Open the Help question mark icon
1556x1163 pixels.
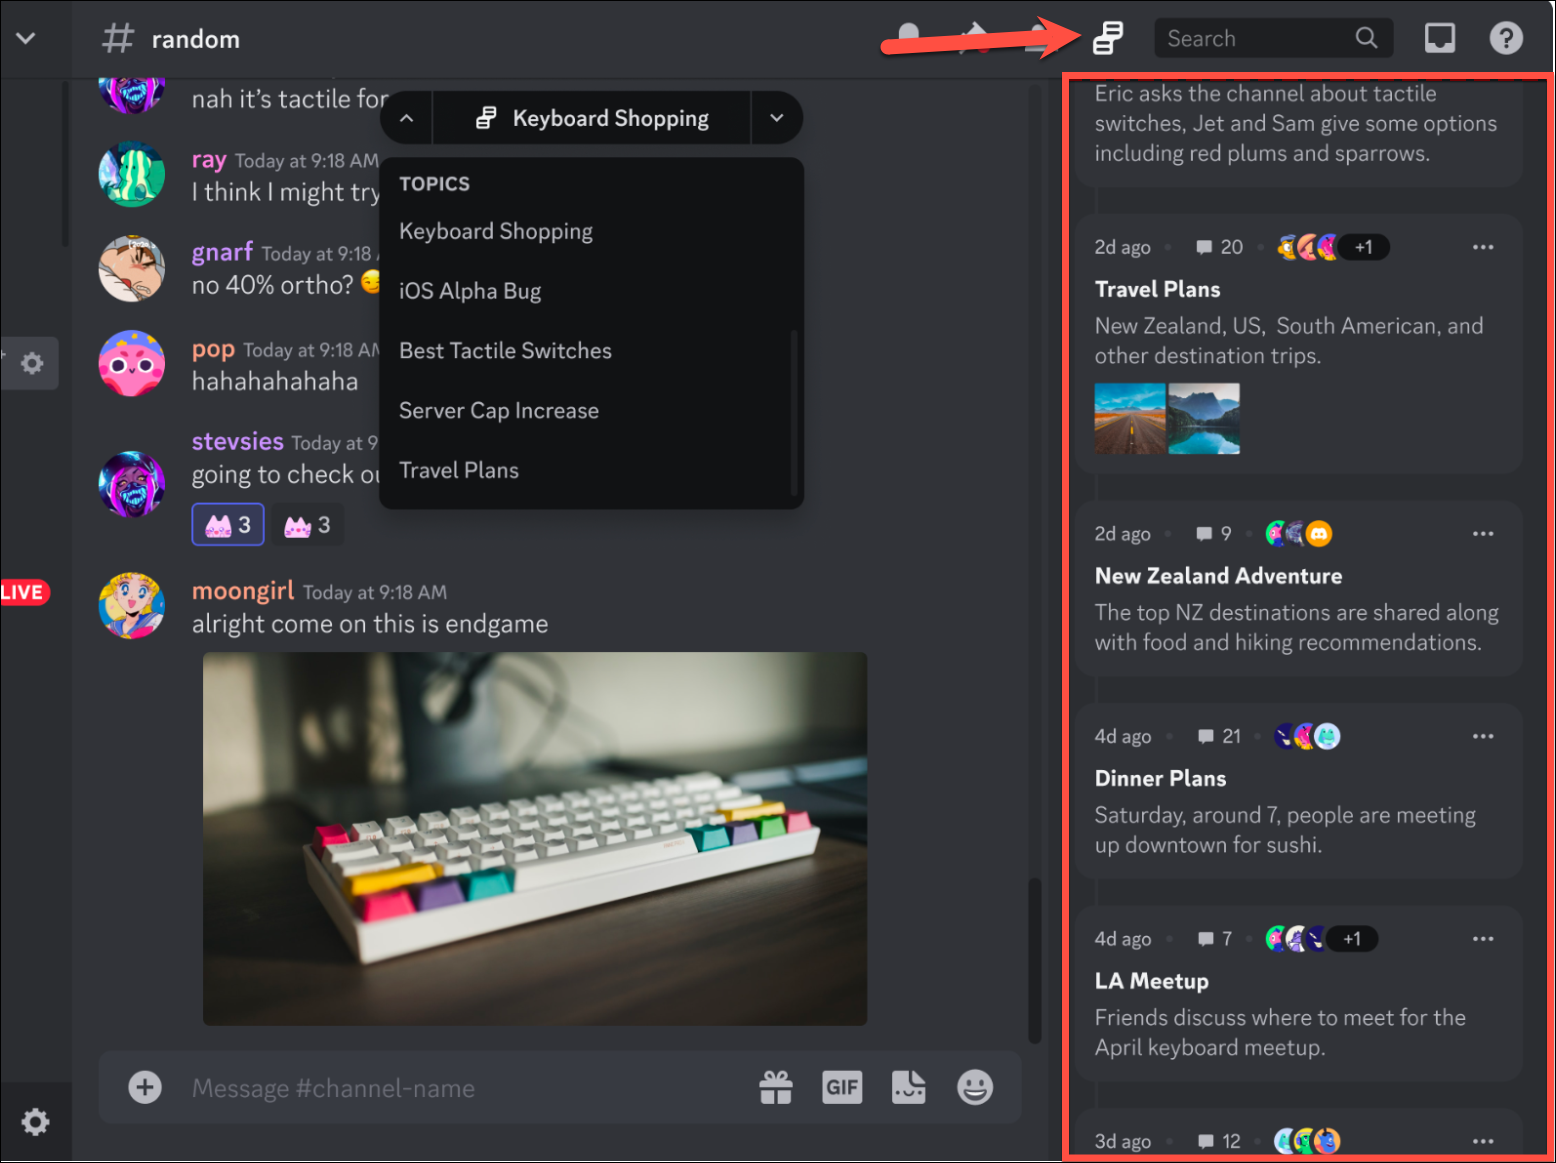1506,38
